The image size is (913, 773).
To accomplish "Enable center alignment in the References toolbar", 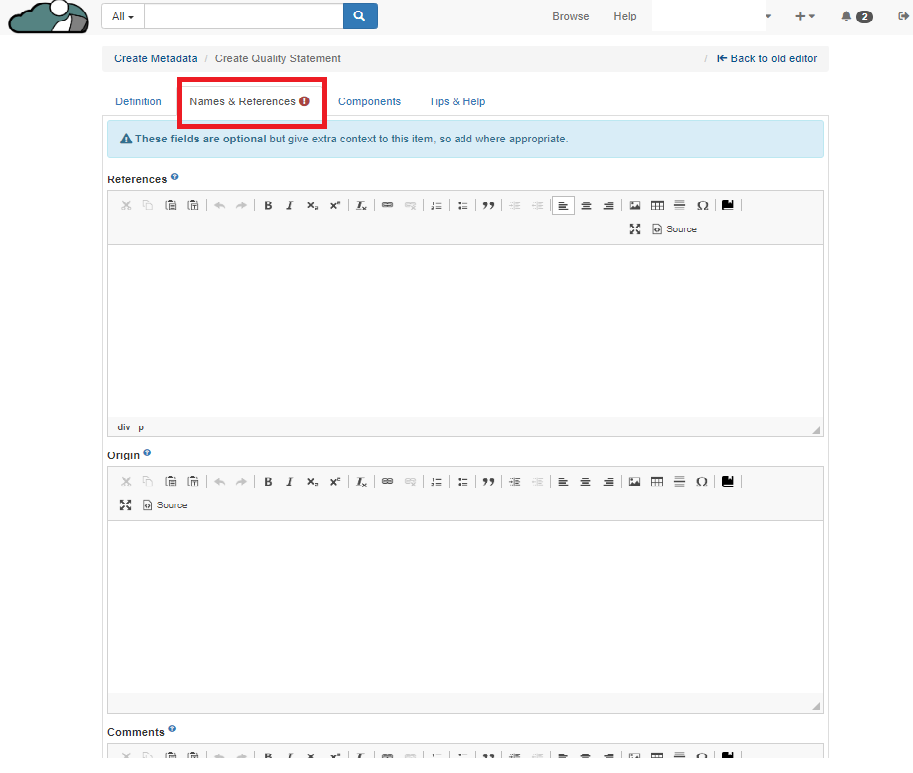I will pos(586,206).
